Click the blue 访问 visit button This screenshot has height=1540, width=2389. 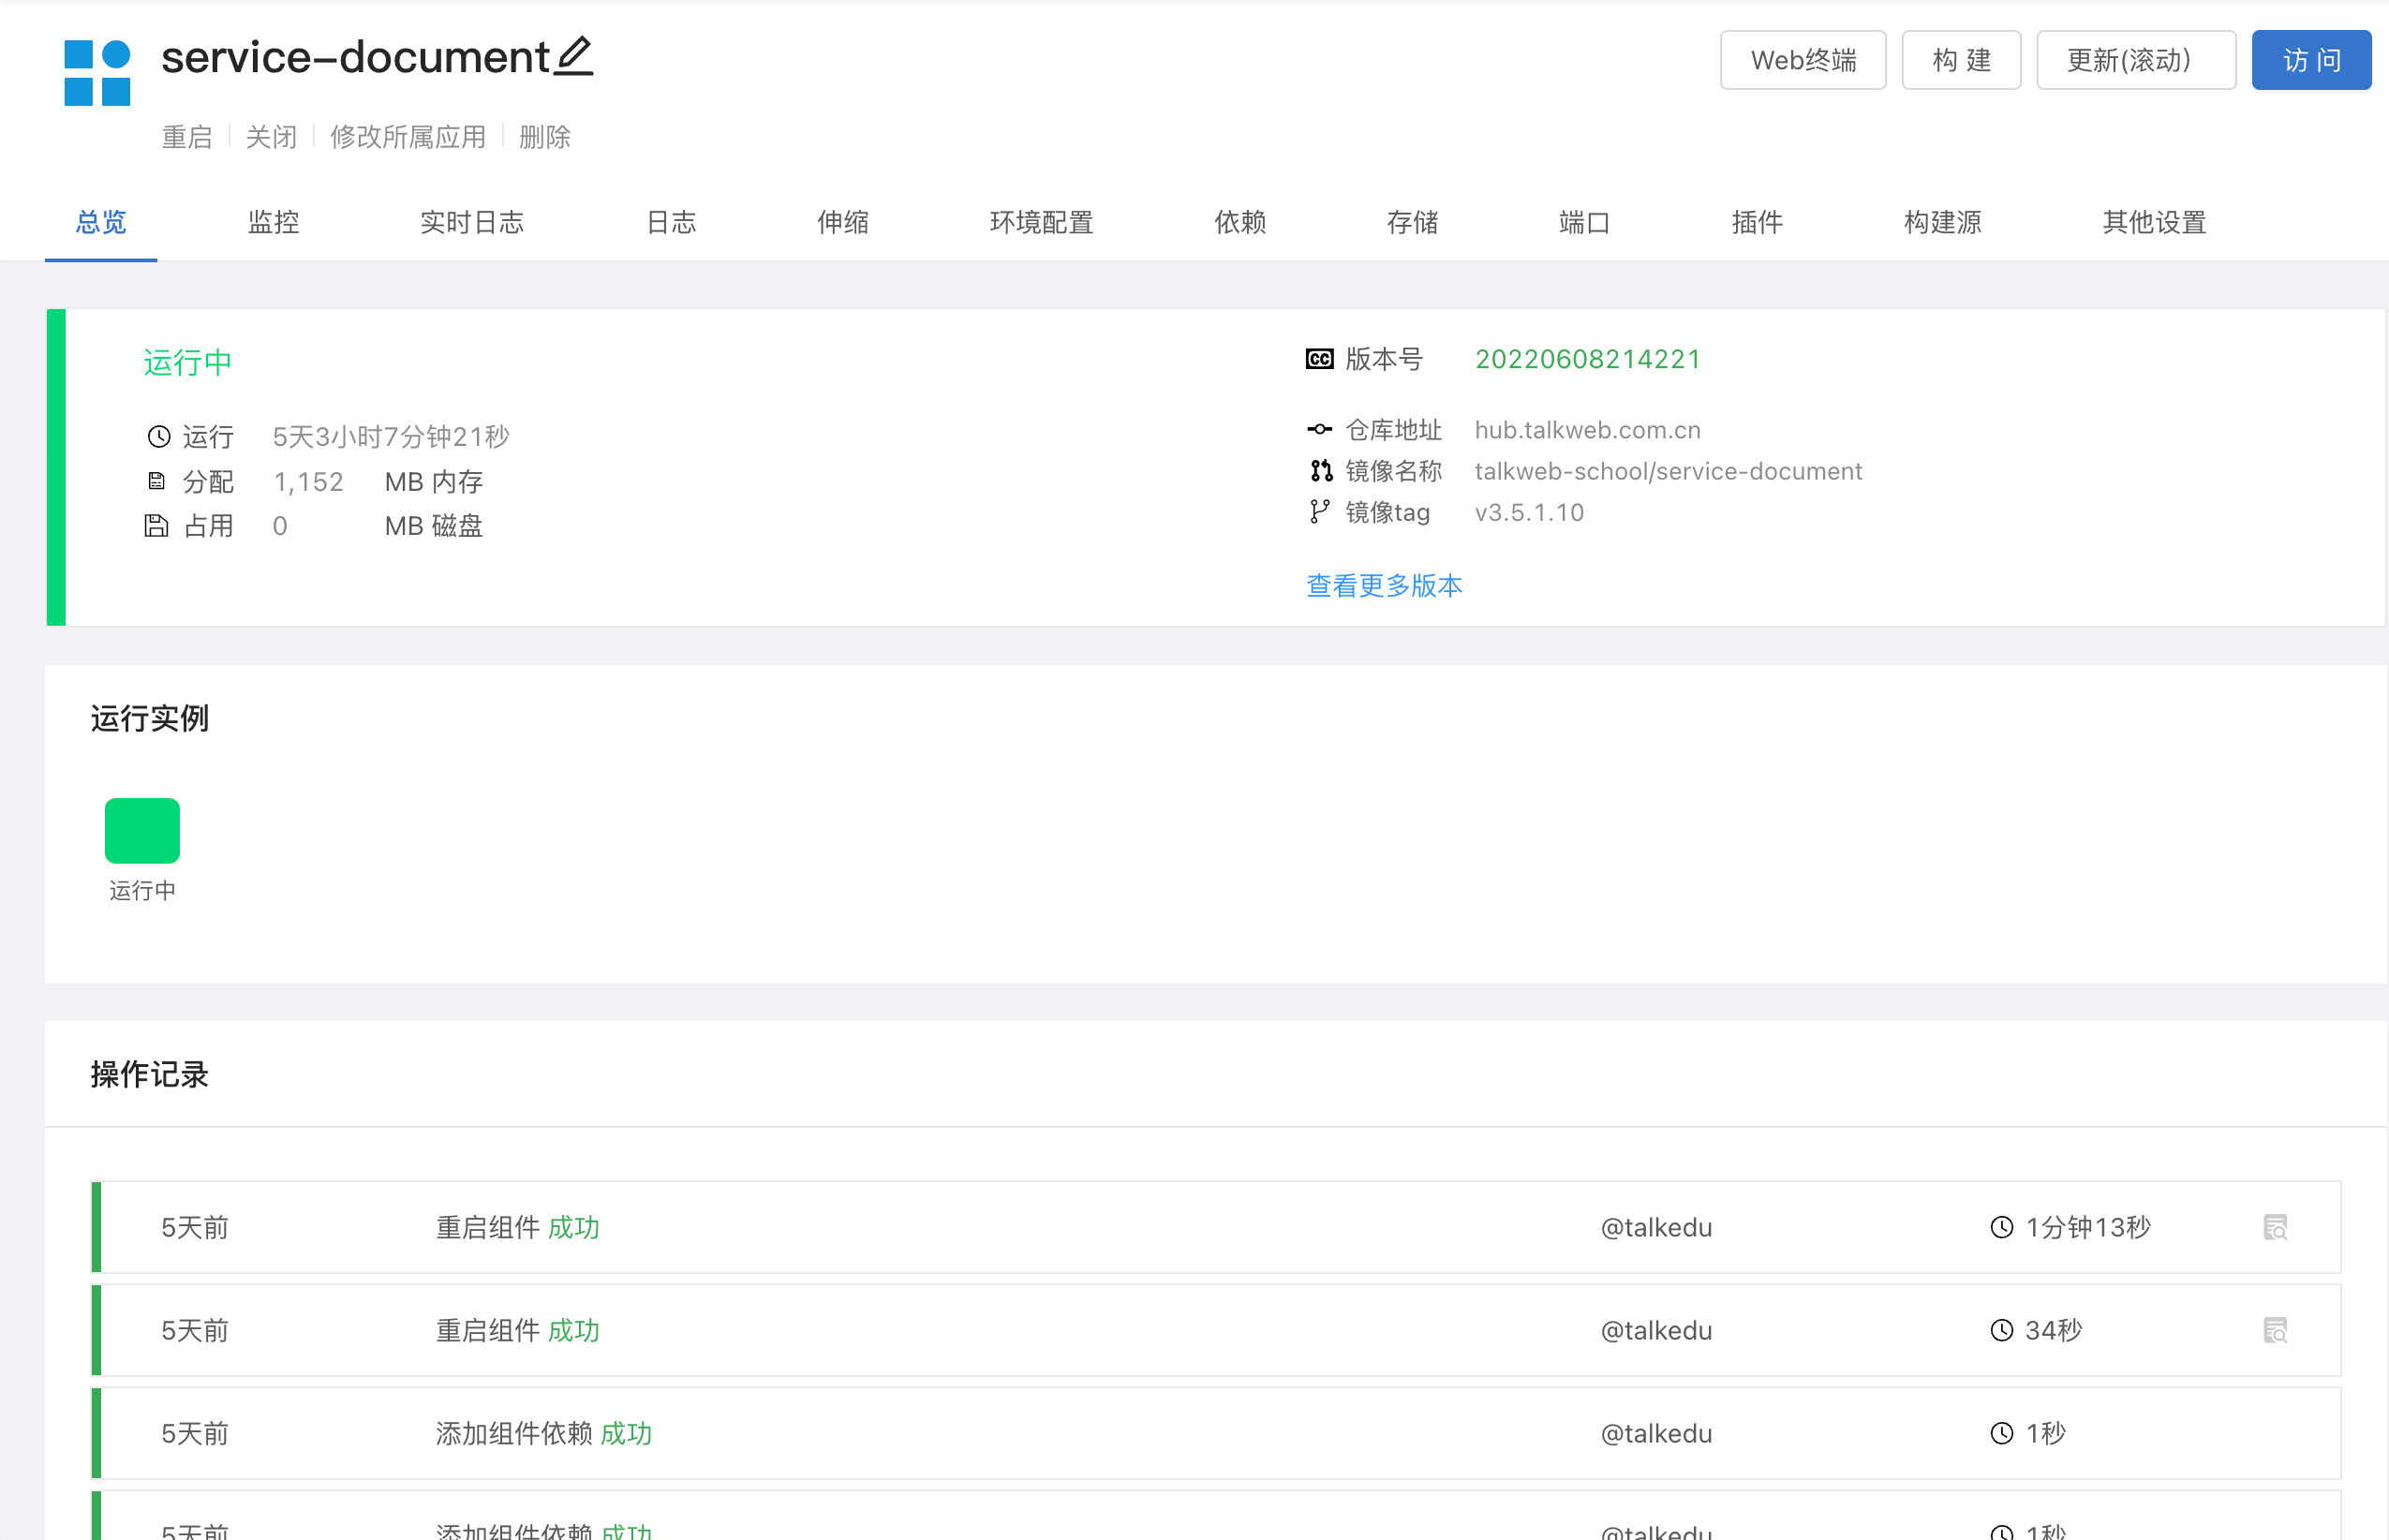pyautogui.click(x=2311, y=60)
